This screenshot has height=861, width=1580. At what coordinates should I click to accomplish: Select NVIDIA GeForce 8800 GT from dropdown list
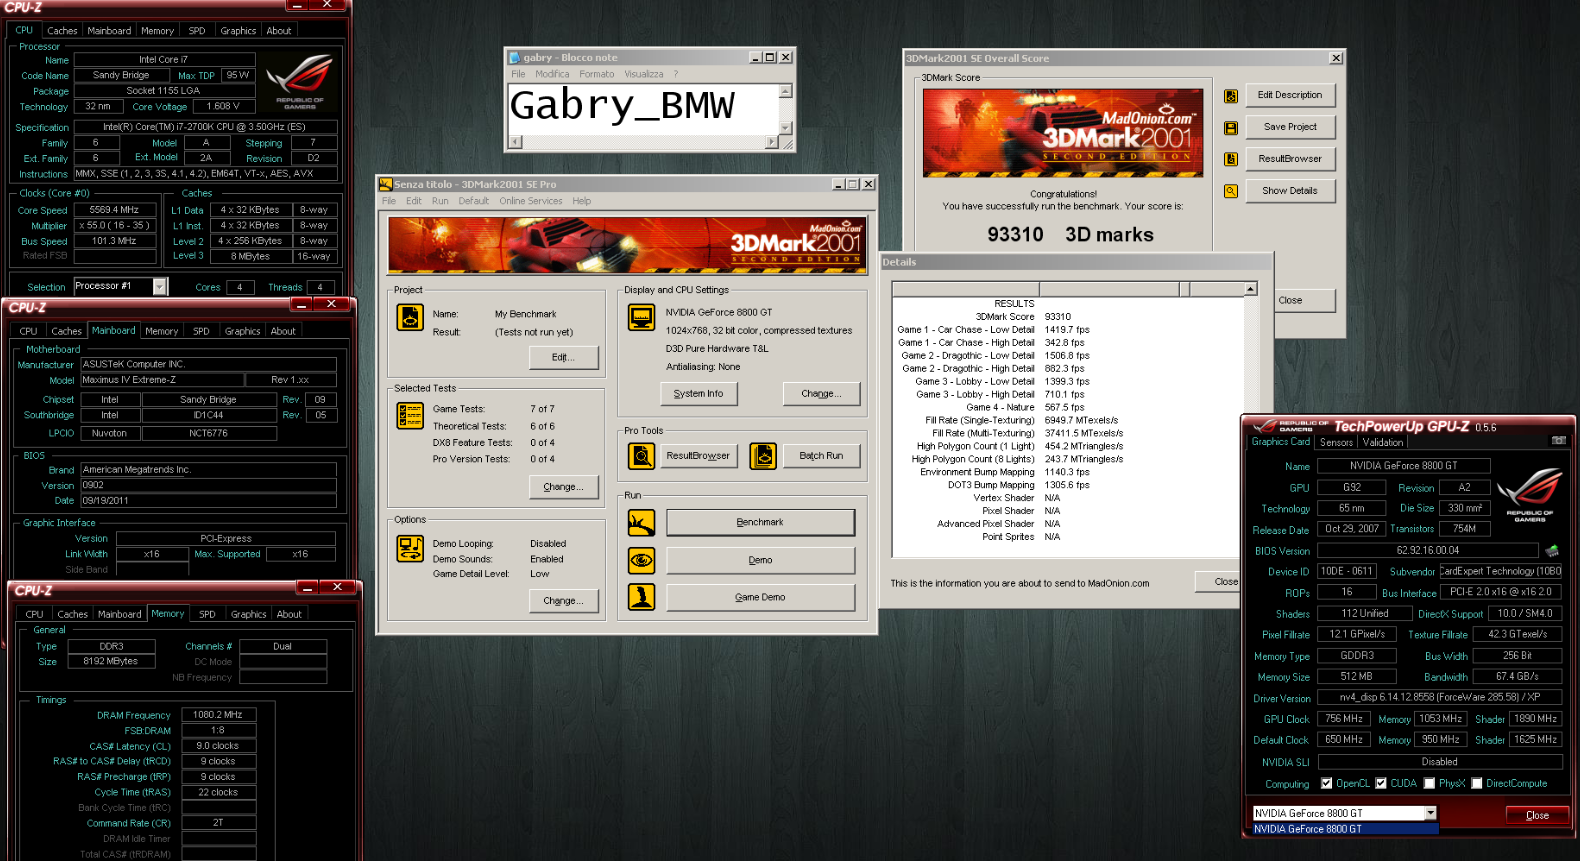[x=1345, y=829]
